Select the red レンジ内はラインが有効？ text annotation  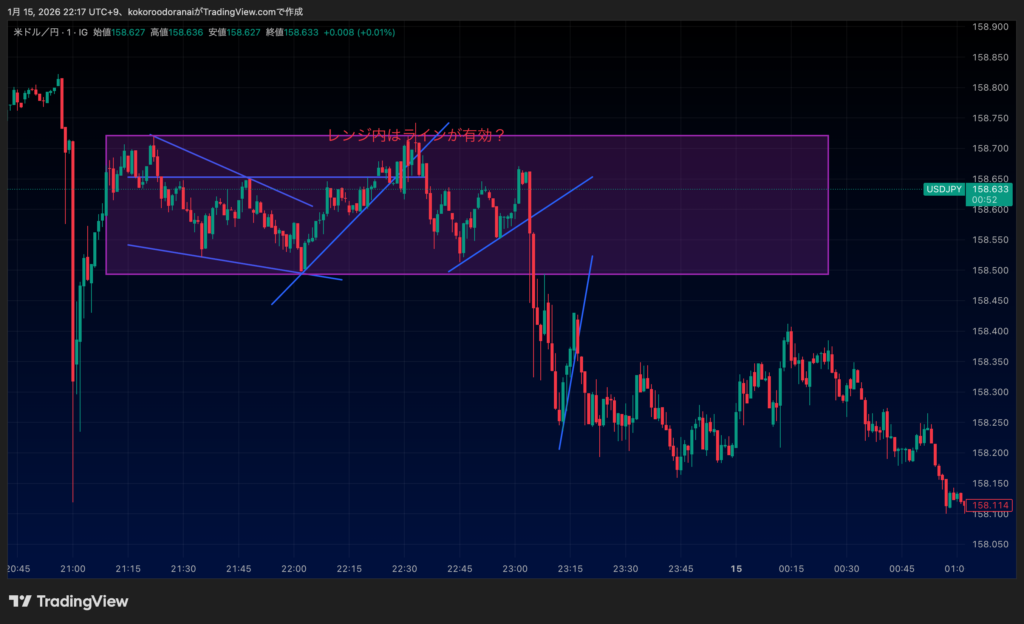tap(416, 137)
